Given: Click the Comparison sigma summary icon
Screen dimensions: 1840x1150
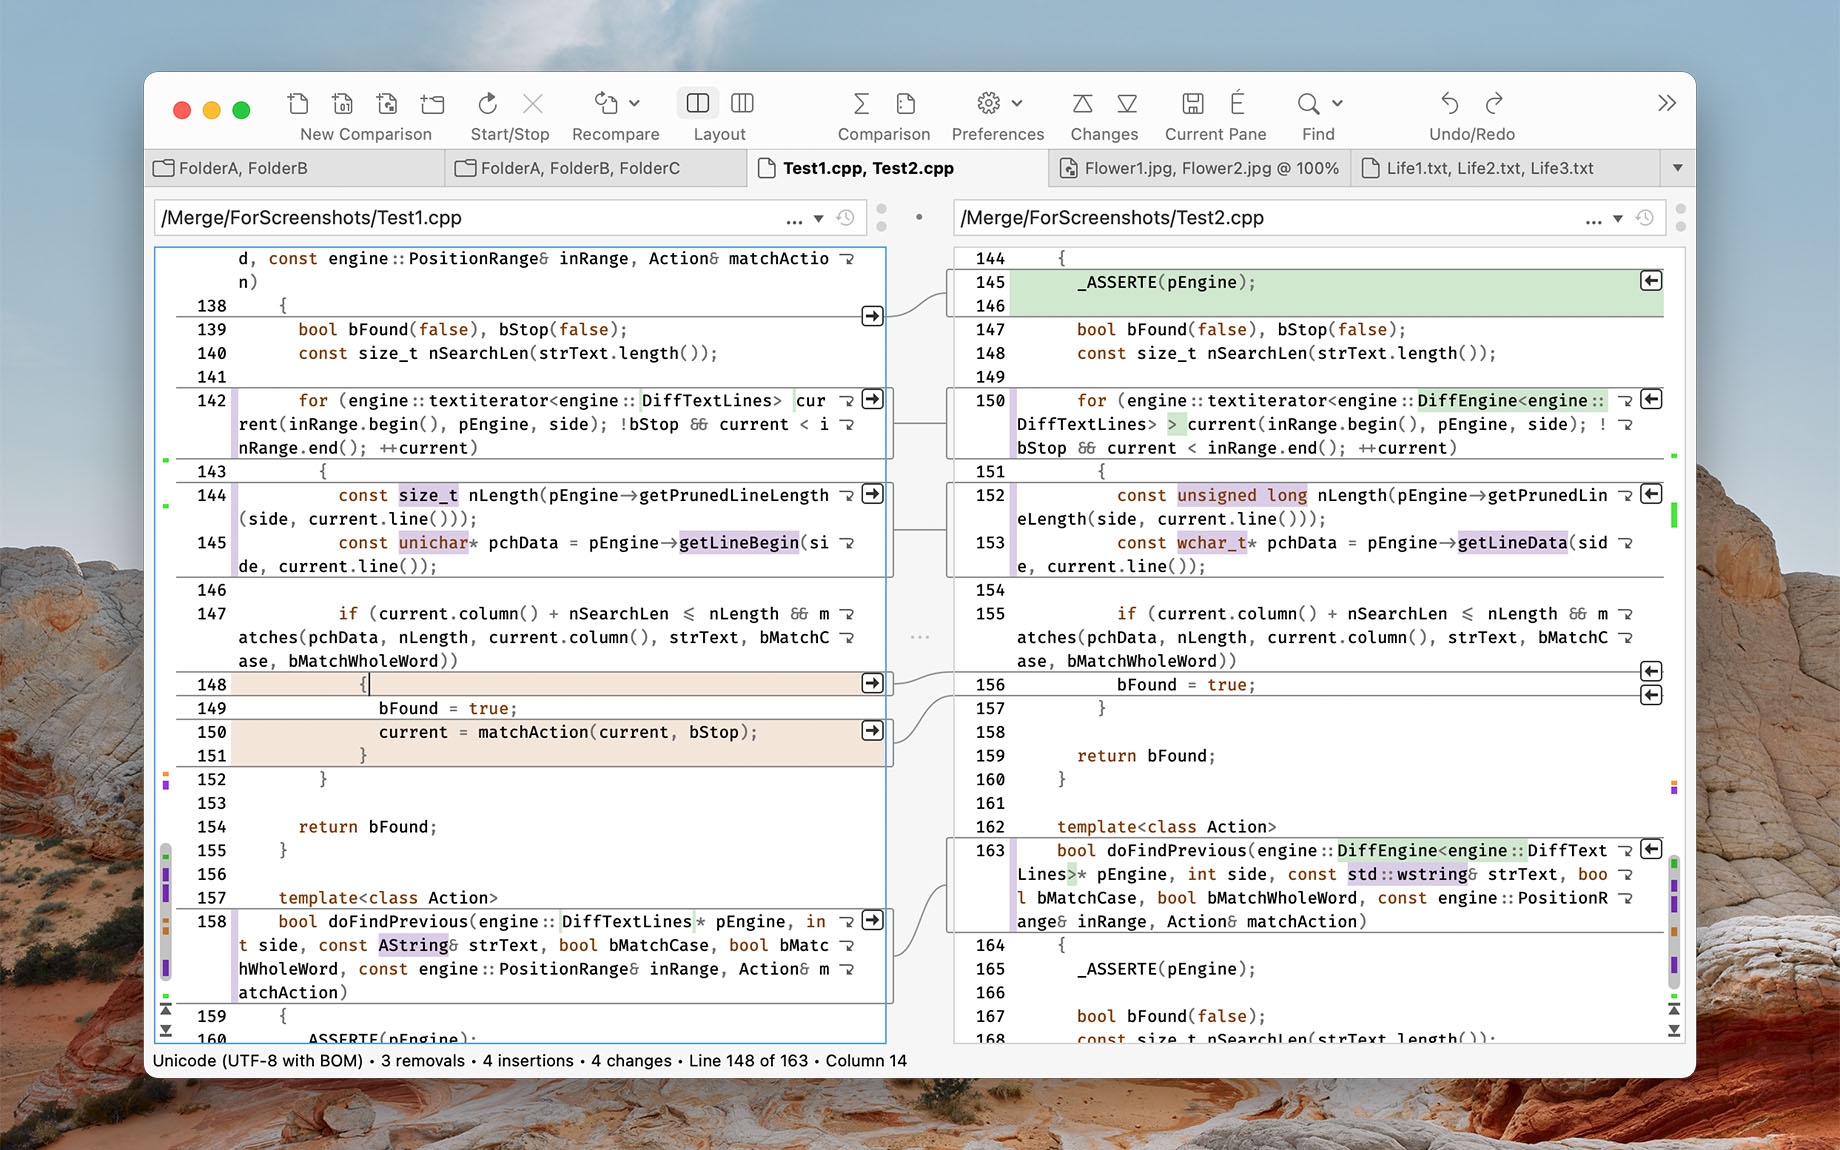Looking at the screenshot, I should tap(860, 103).
